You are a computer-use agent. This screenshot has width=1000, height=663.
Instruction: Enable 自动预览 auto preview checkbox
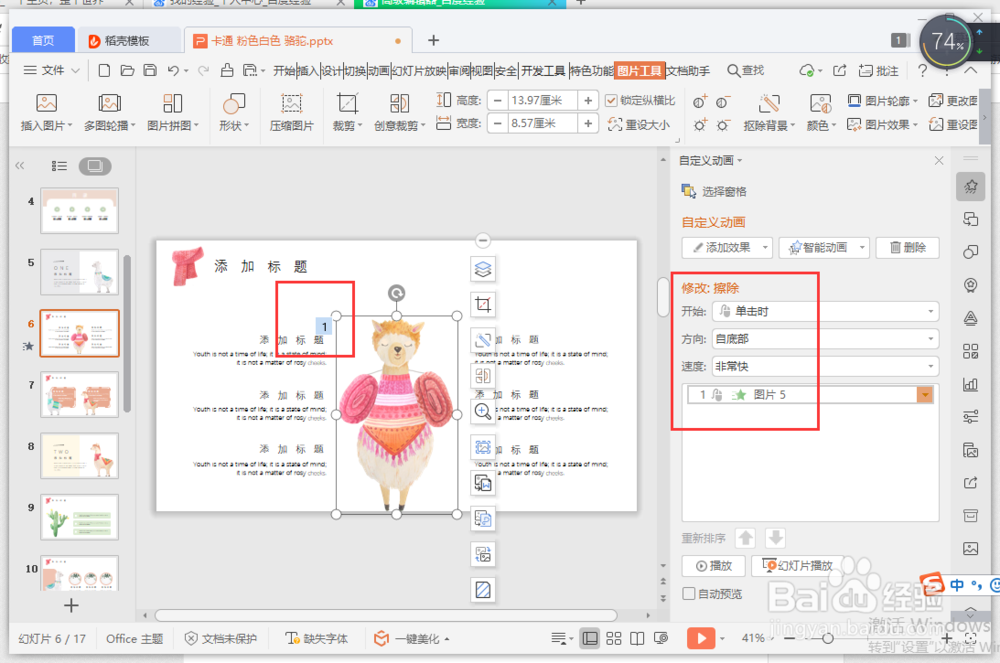pos(689,594)
